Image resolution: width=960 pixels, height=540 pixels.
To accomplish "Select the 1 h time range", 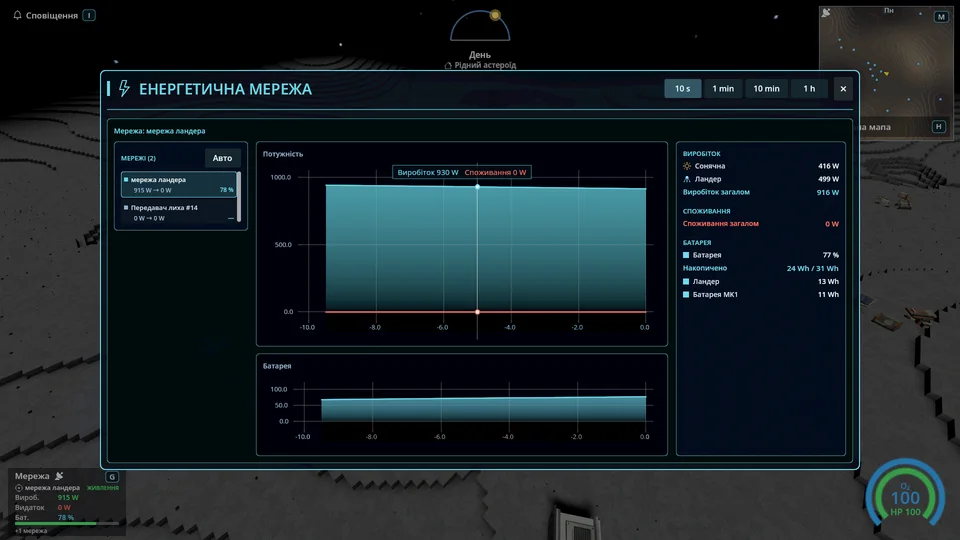I will click(809, 89).
